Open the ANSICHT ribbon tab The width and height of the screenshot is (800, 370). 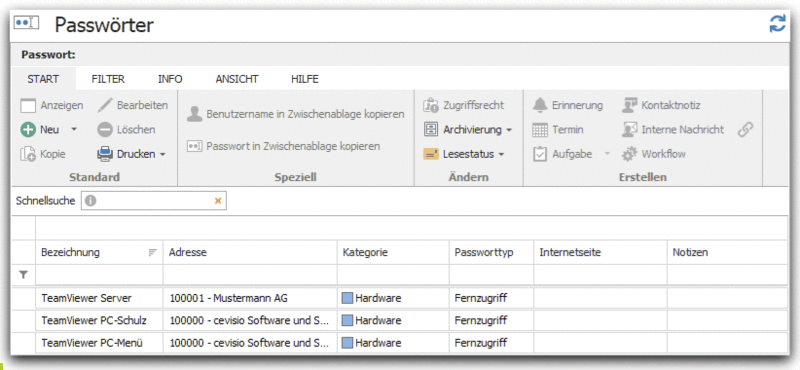point(237,79)
